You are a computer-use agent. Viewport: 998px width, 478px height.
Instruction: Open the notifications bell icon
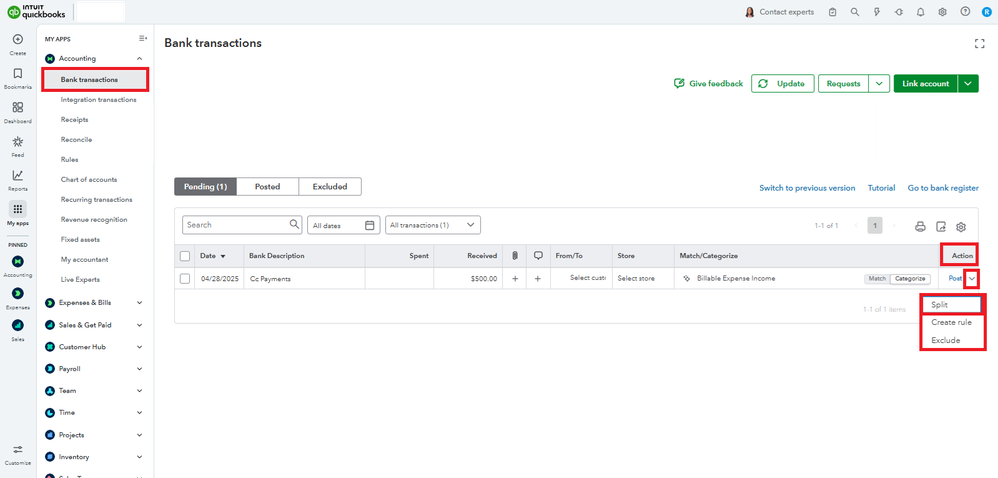[x=920, y=12]
